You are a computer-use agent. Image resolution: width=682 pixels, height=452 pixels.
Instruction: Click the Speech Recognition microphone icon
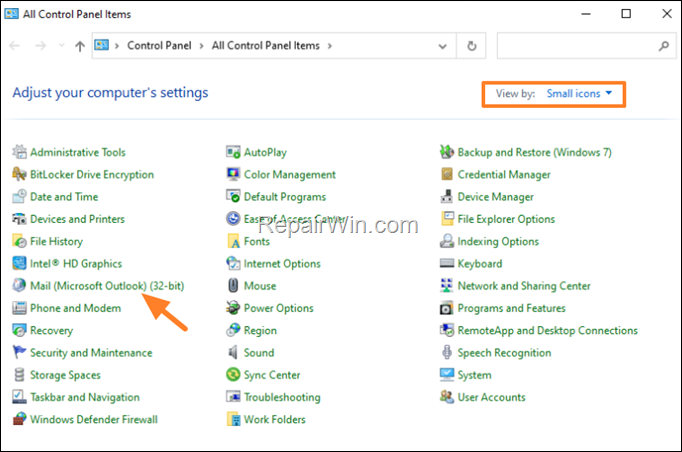pos(447,352)
